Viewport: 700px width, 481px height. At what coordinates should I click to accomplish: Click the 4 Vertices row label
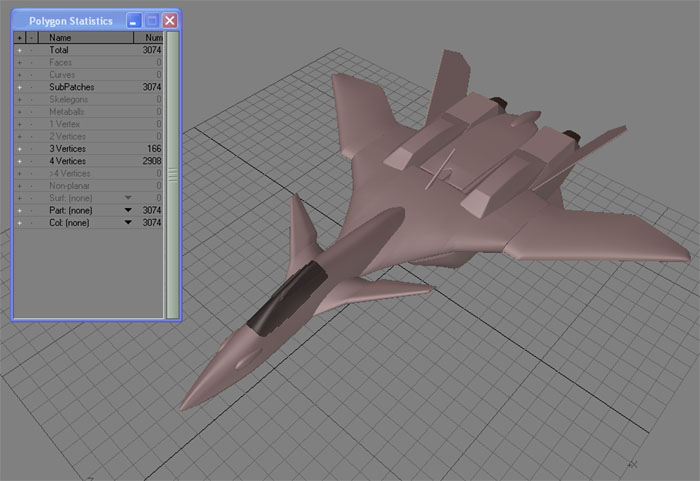pos(67,161)
